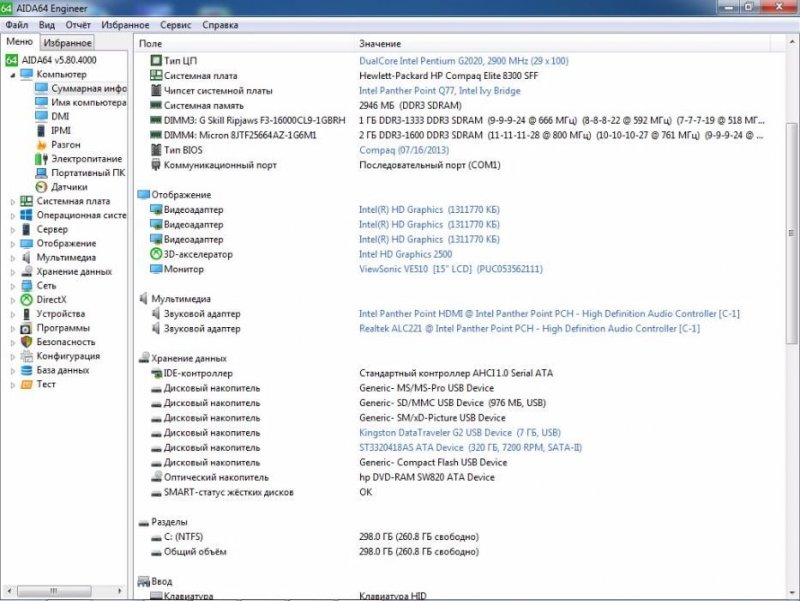The width and height of the screenshot is (800, 601).
Task: Expand the Системная плата tree node
Action: tap(13, 201)
